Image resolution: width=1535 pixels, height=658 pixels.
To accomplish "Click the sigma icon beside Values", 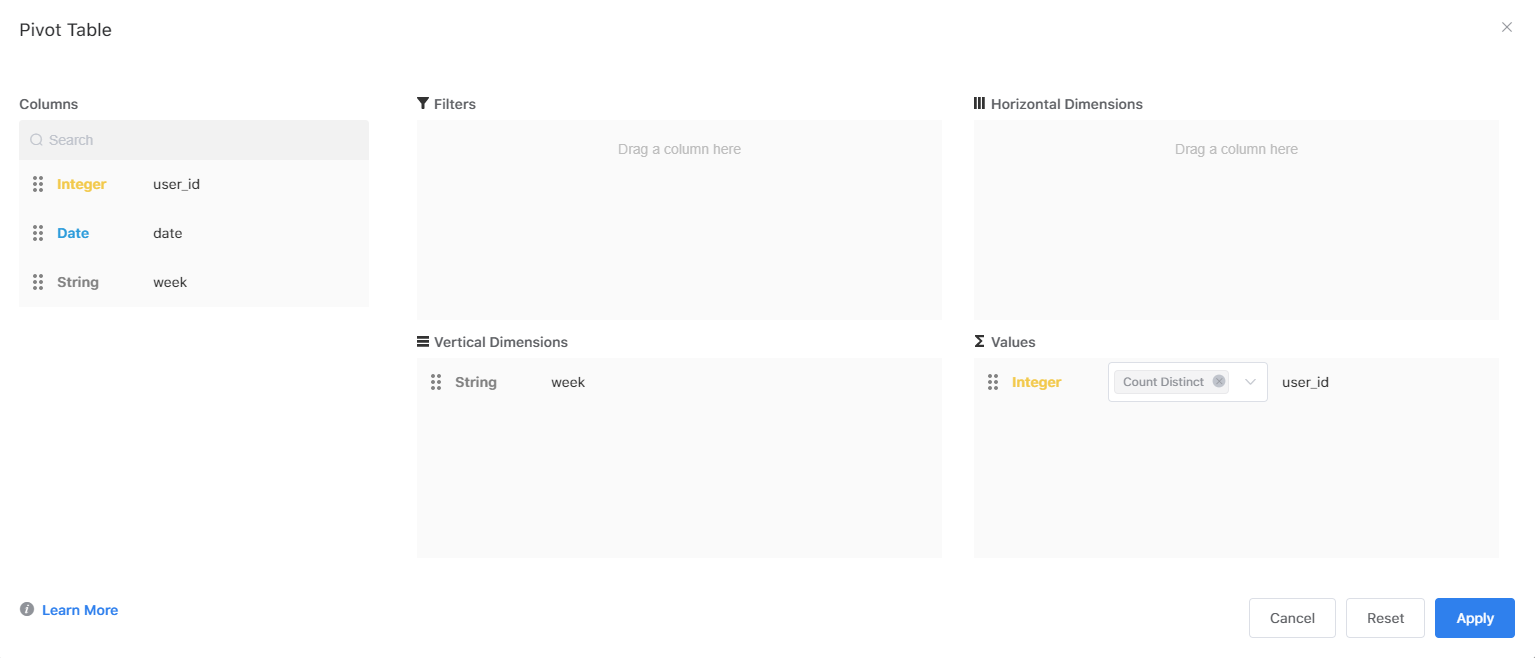I will 978,341.
